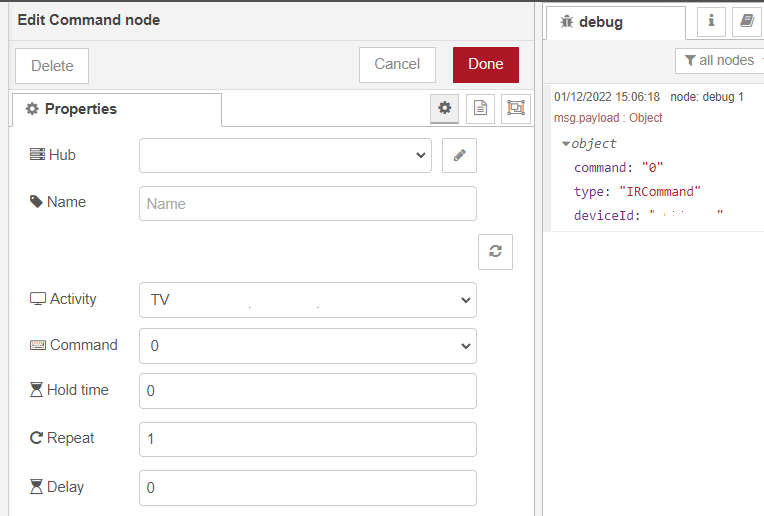The width and height of the screenshot is (764, 516).
Task: Open the node description document icon
Action: pyautogui.click(x=480, y=108)
